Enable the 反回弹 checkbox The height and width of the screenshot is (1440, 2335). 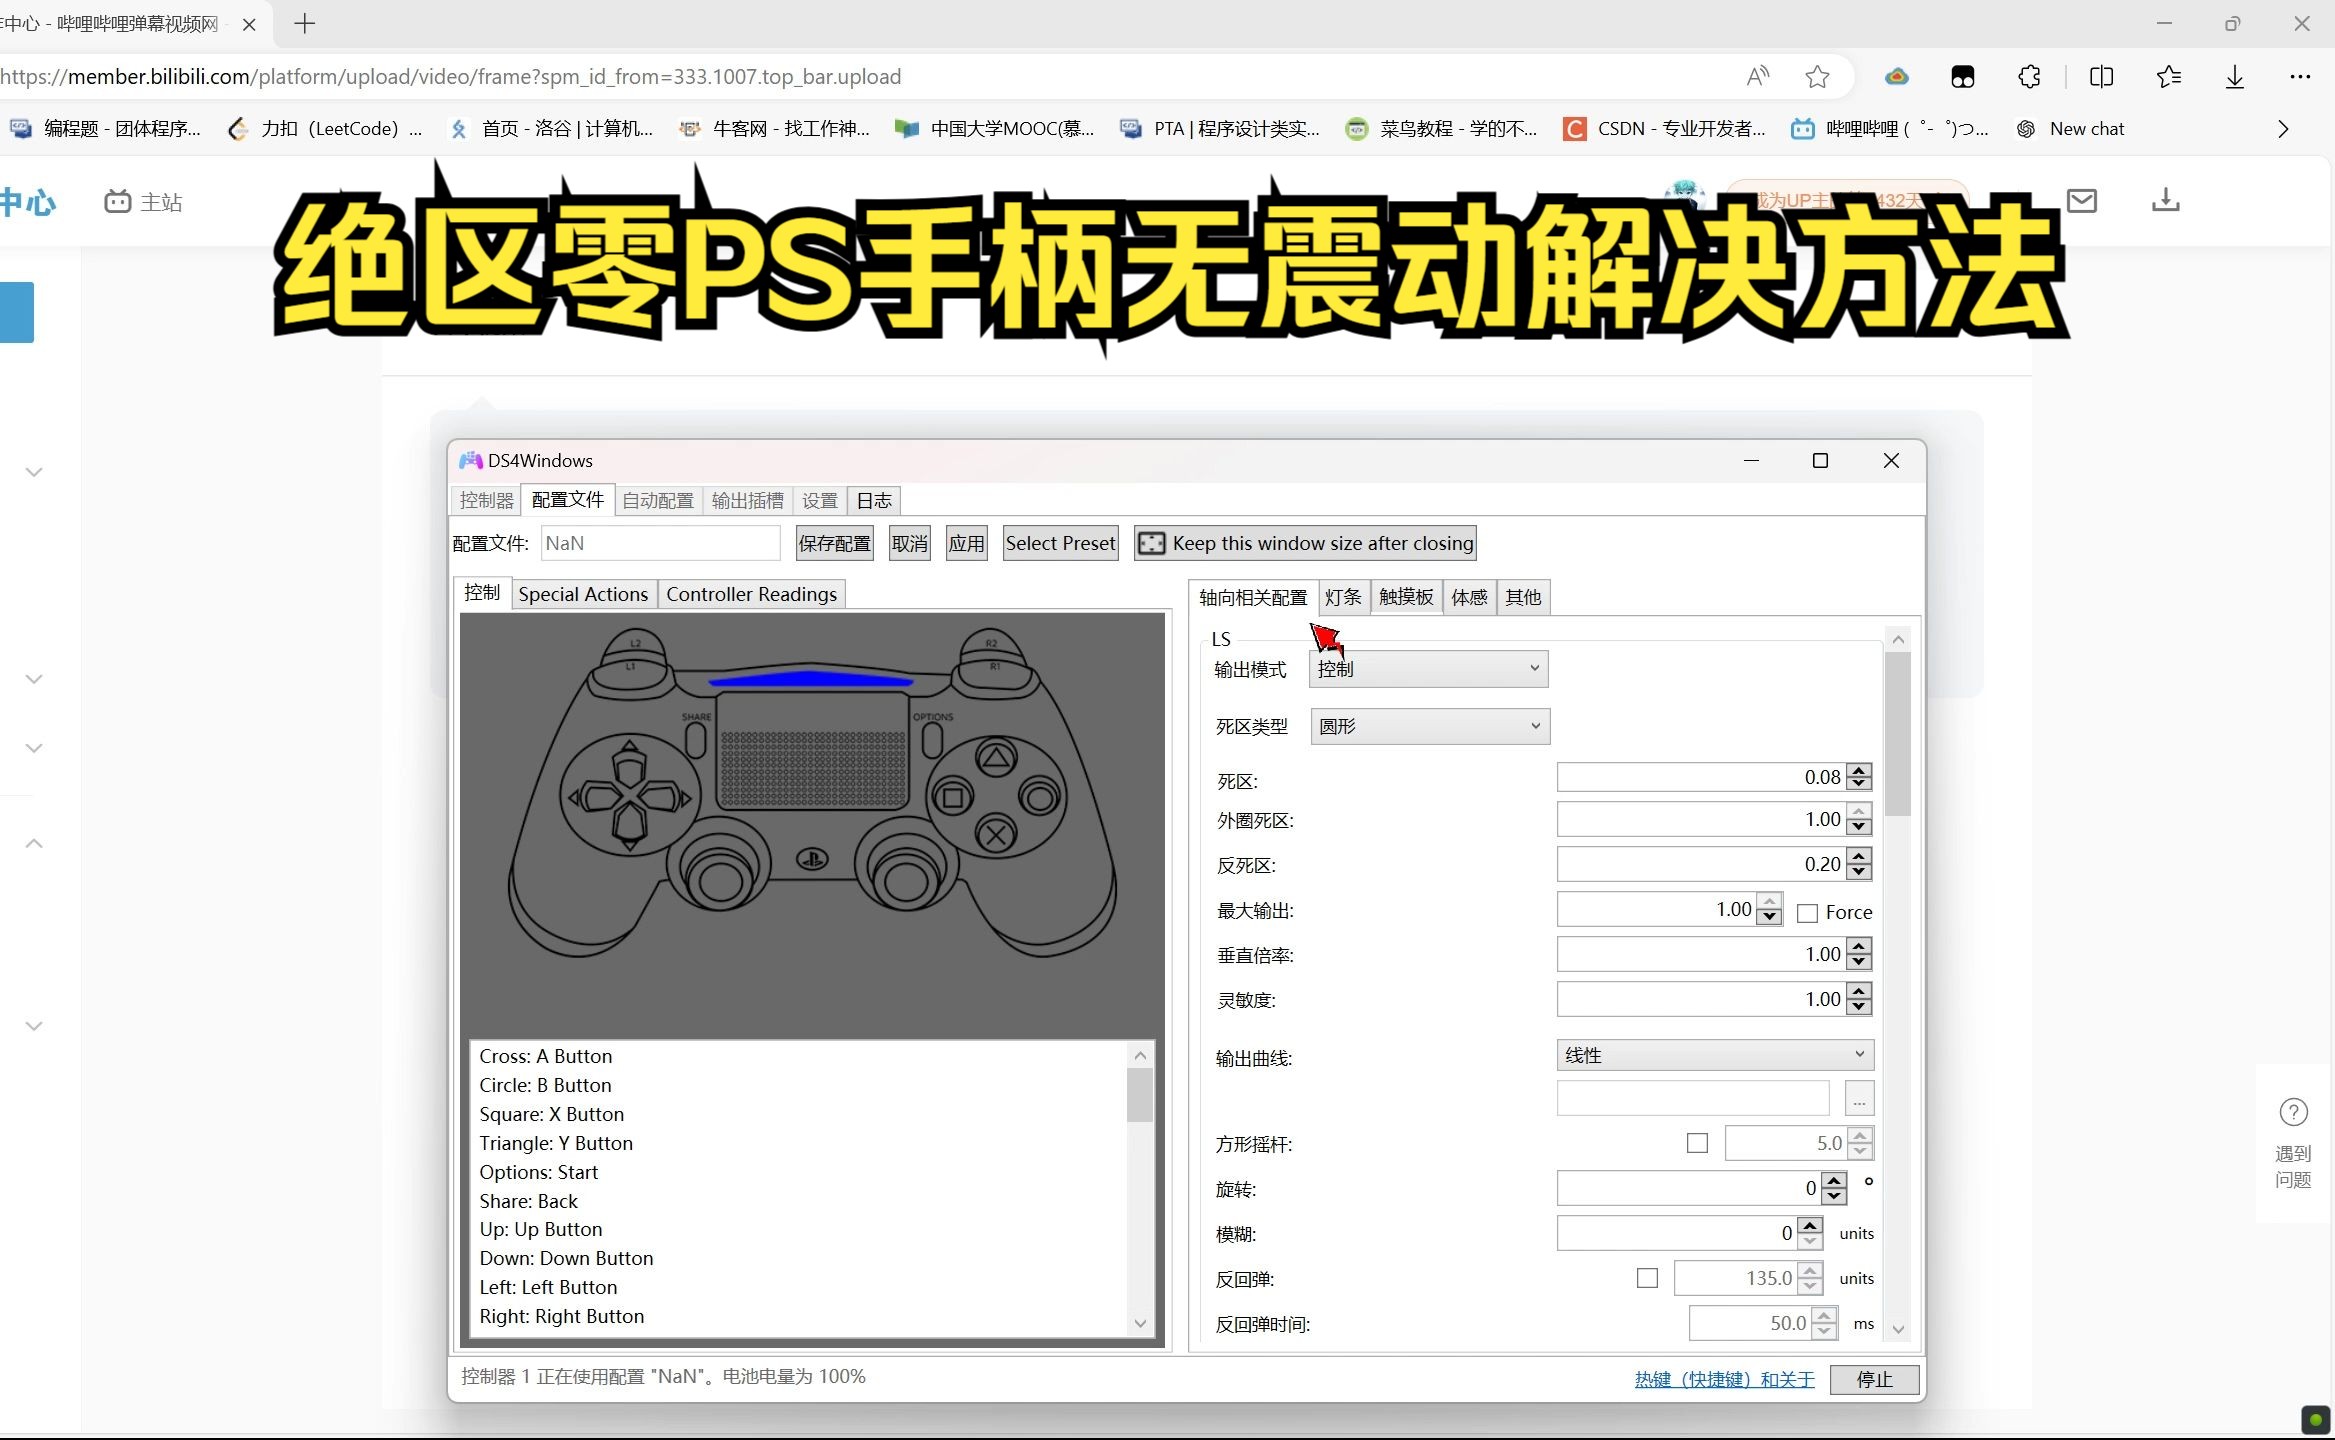coord(1647,1278)
